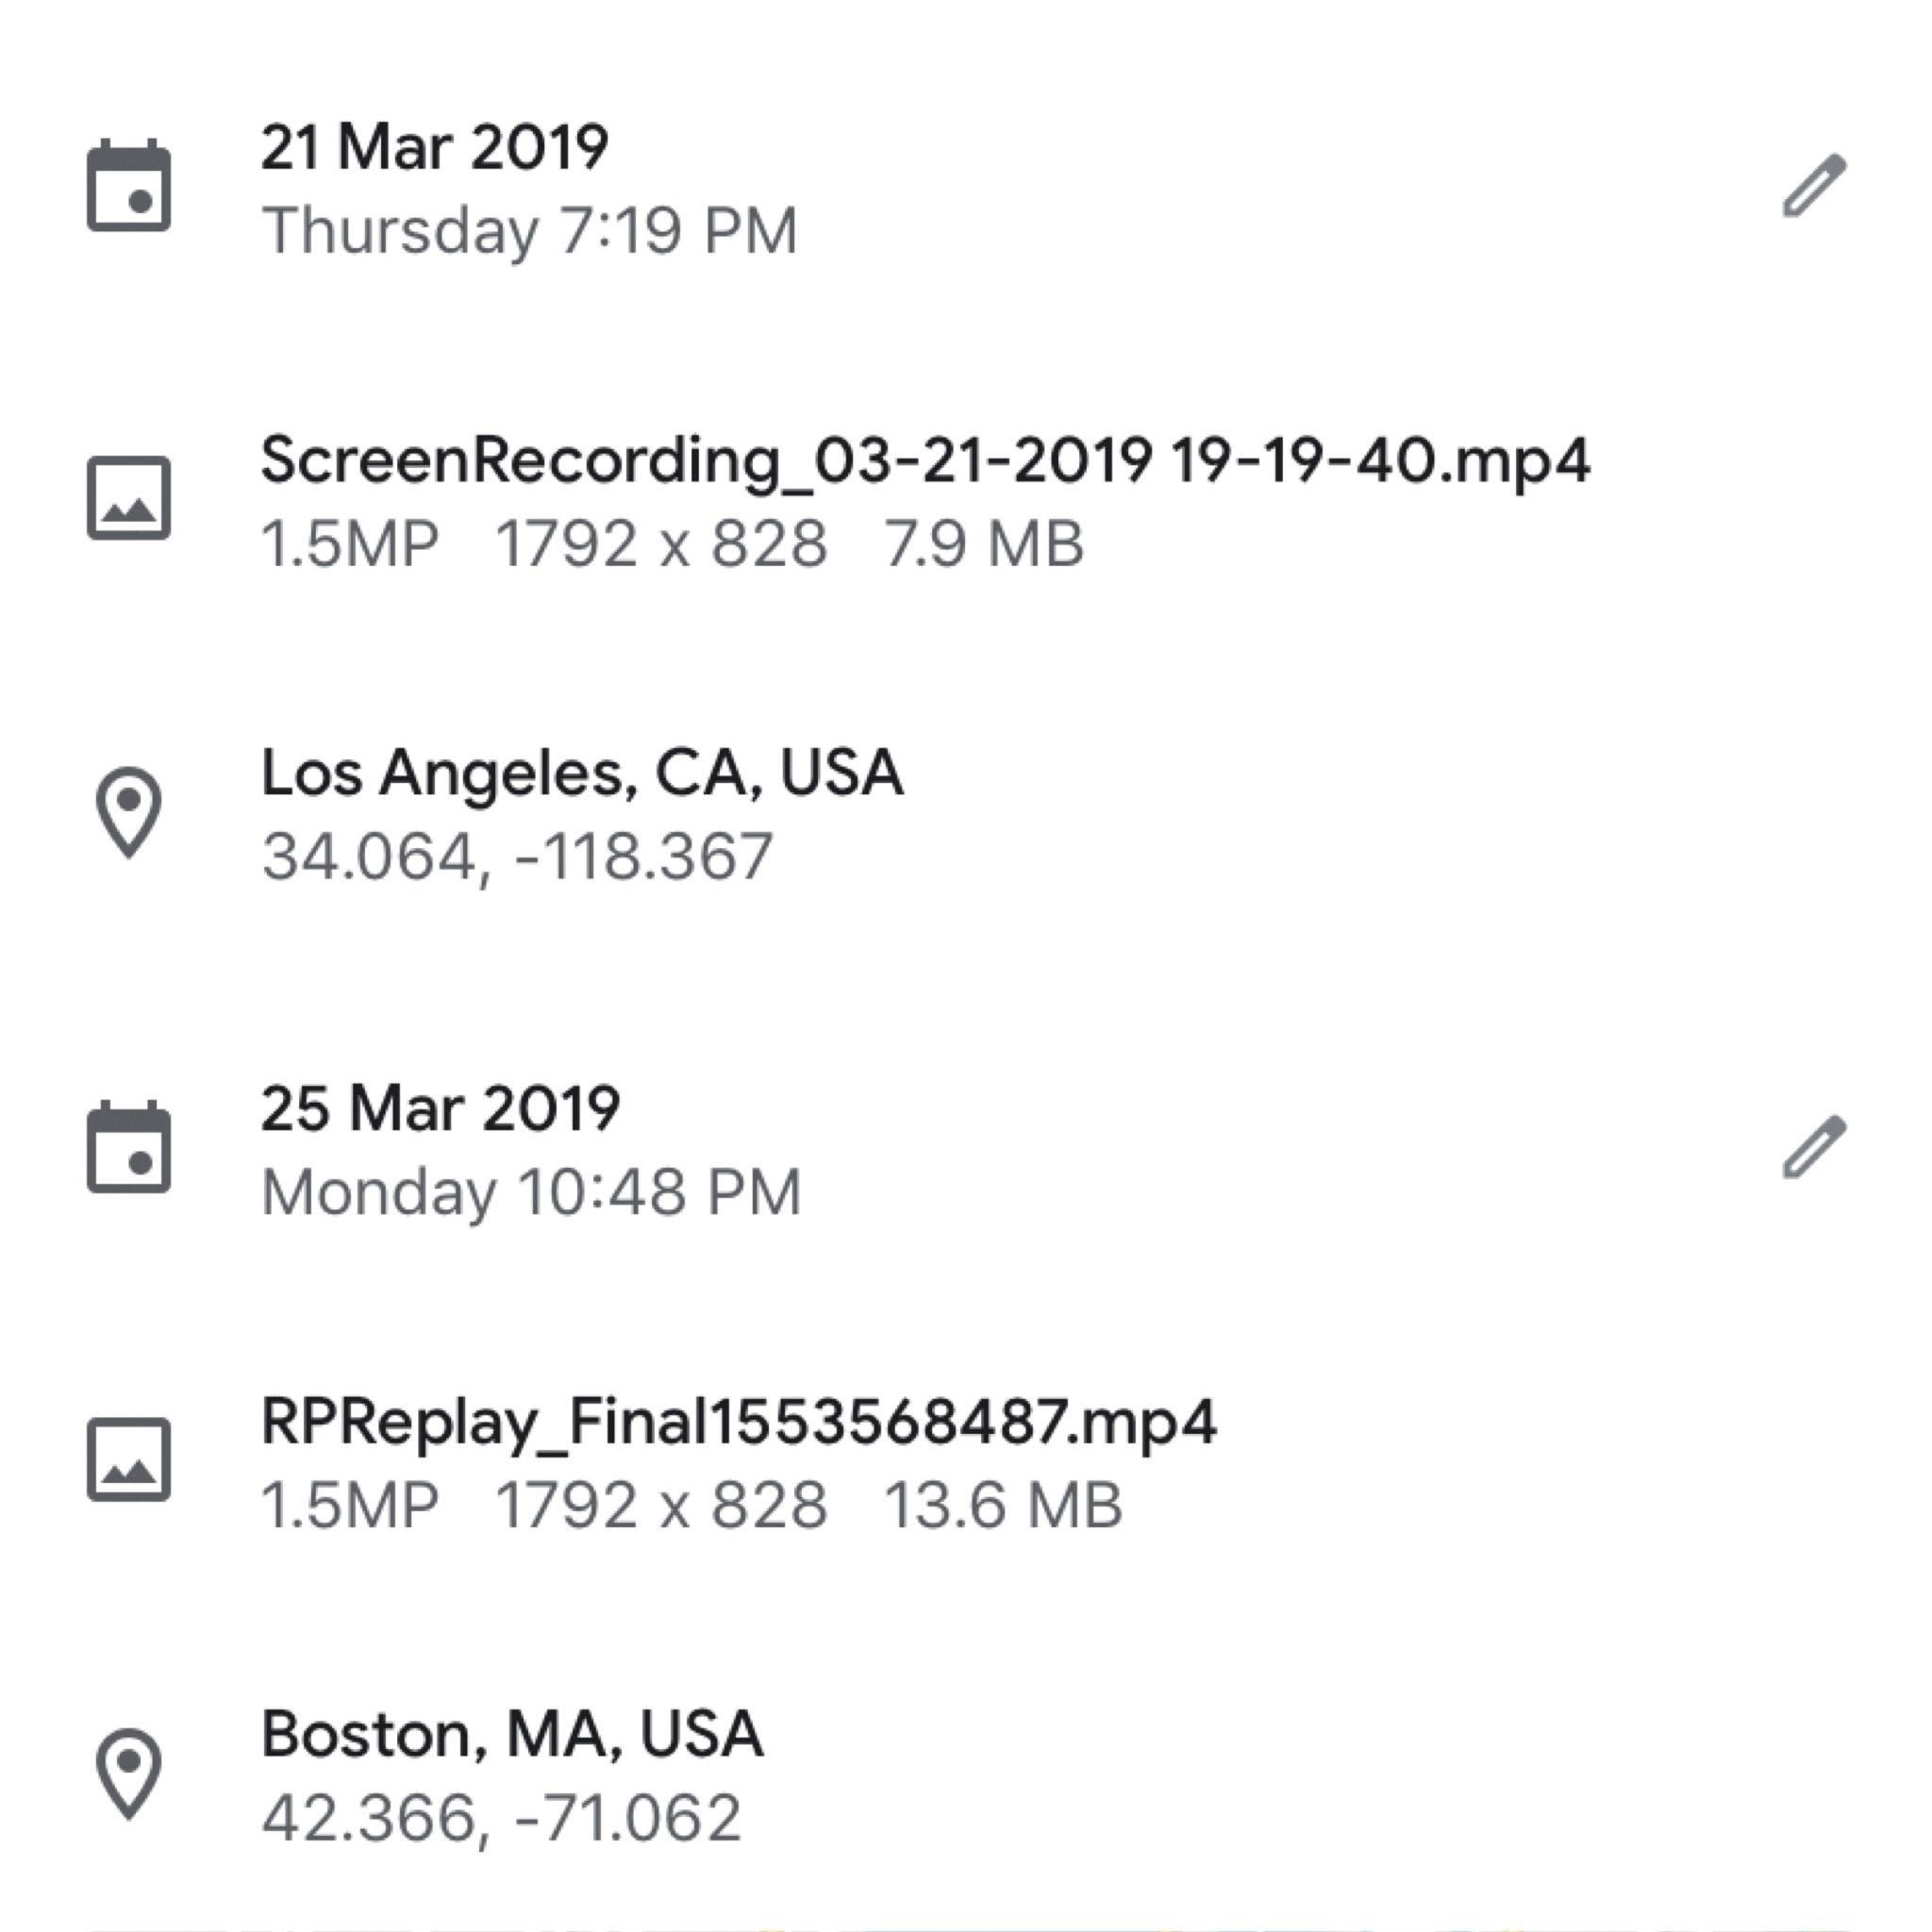
Task: Click the image icon beside ScreenRecording file
Action: coord(129,498)
